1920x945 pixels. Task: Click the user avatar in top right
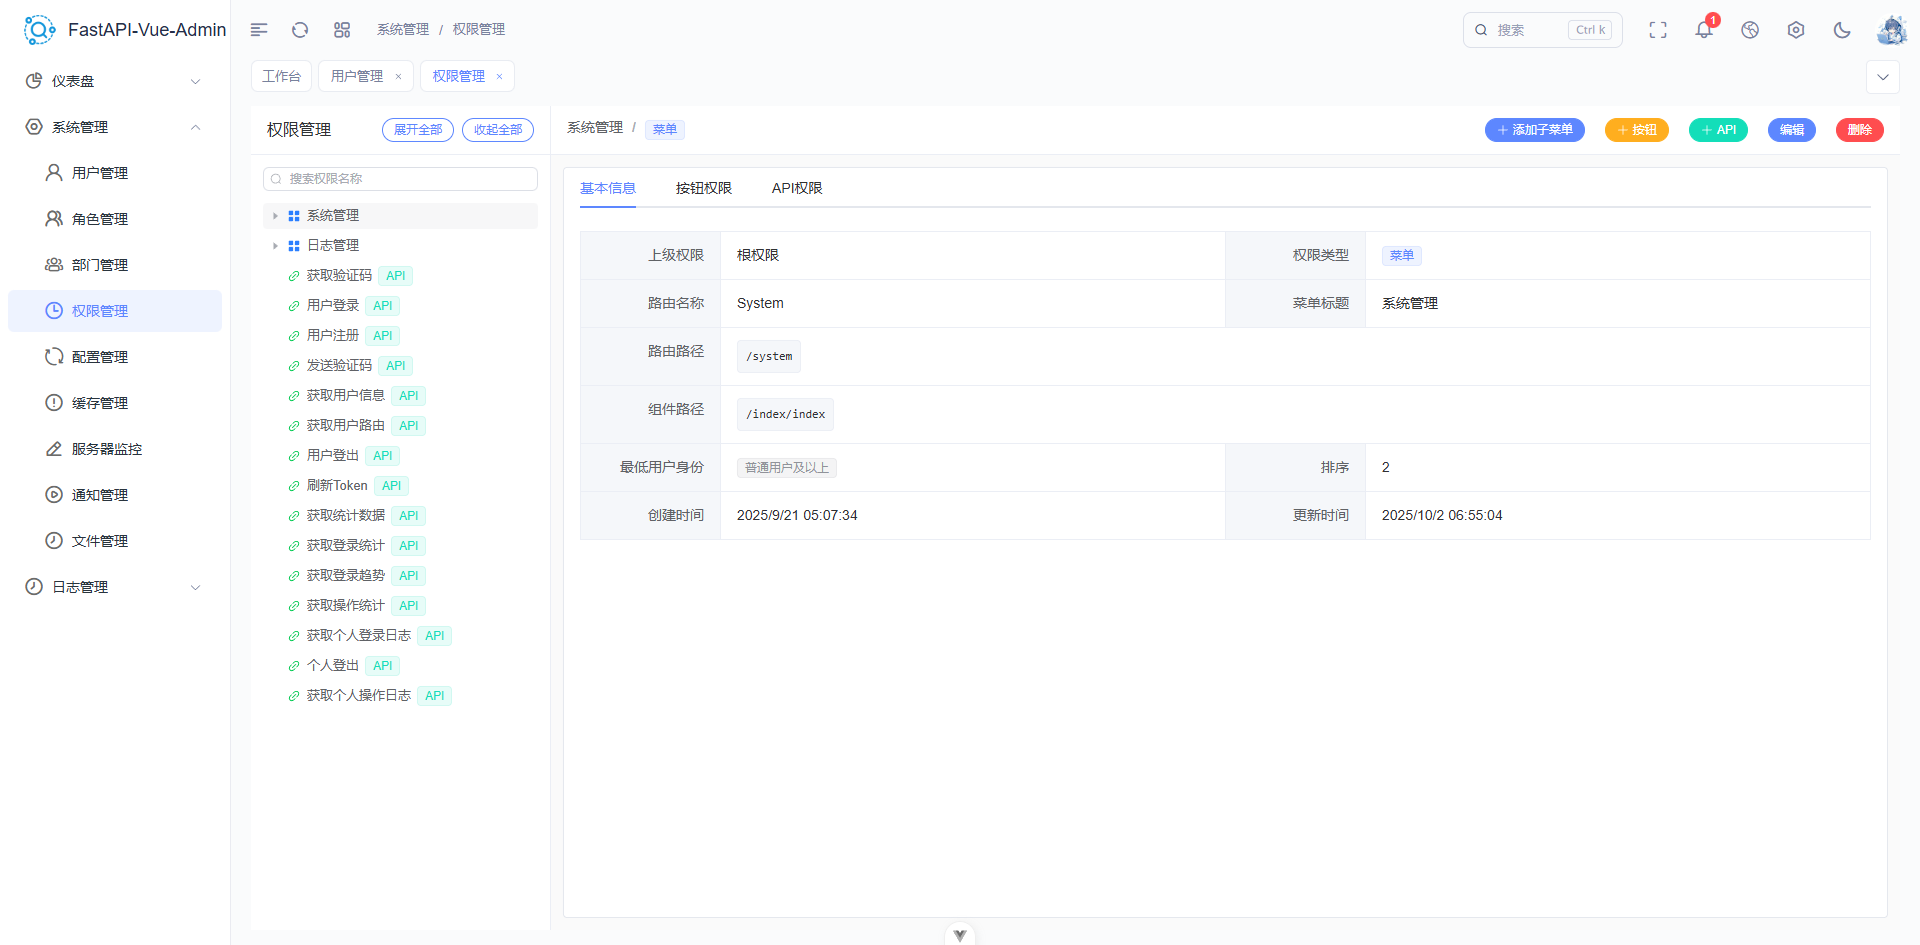[1890, 30]
